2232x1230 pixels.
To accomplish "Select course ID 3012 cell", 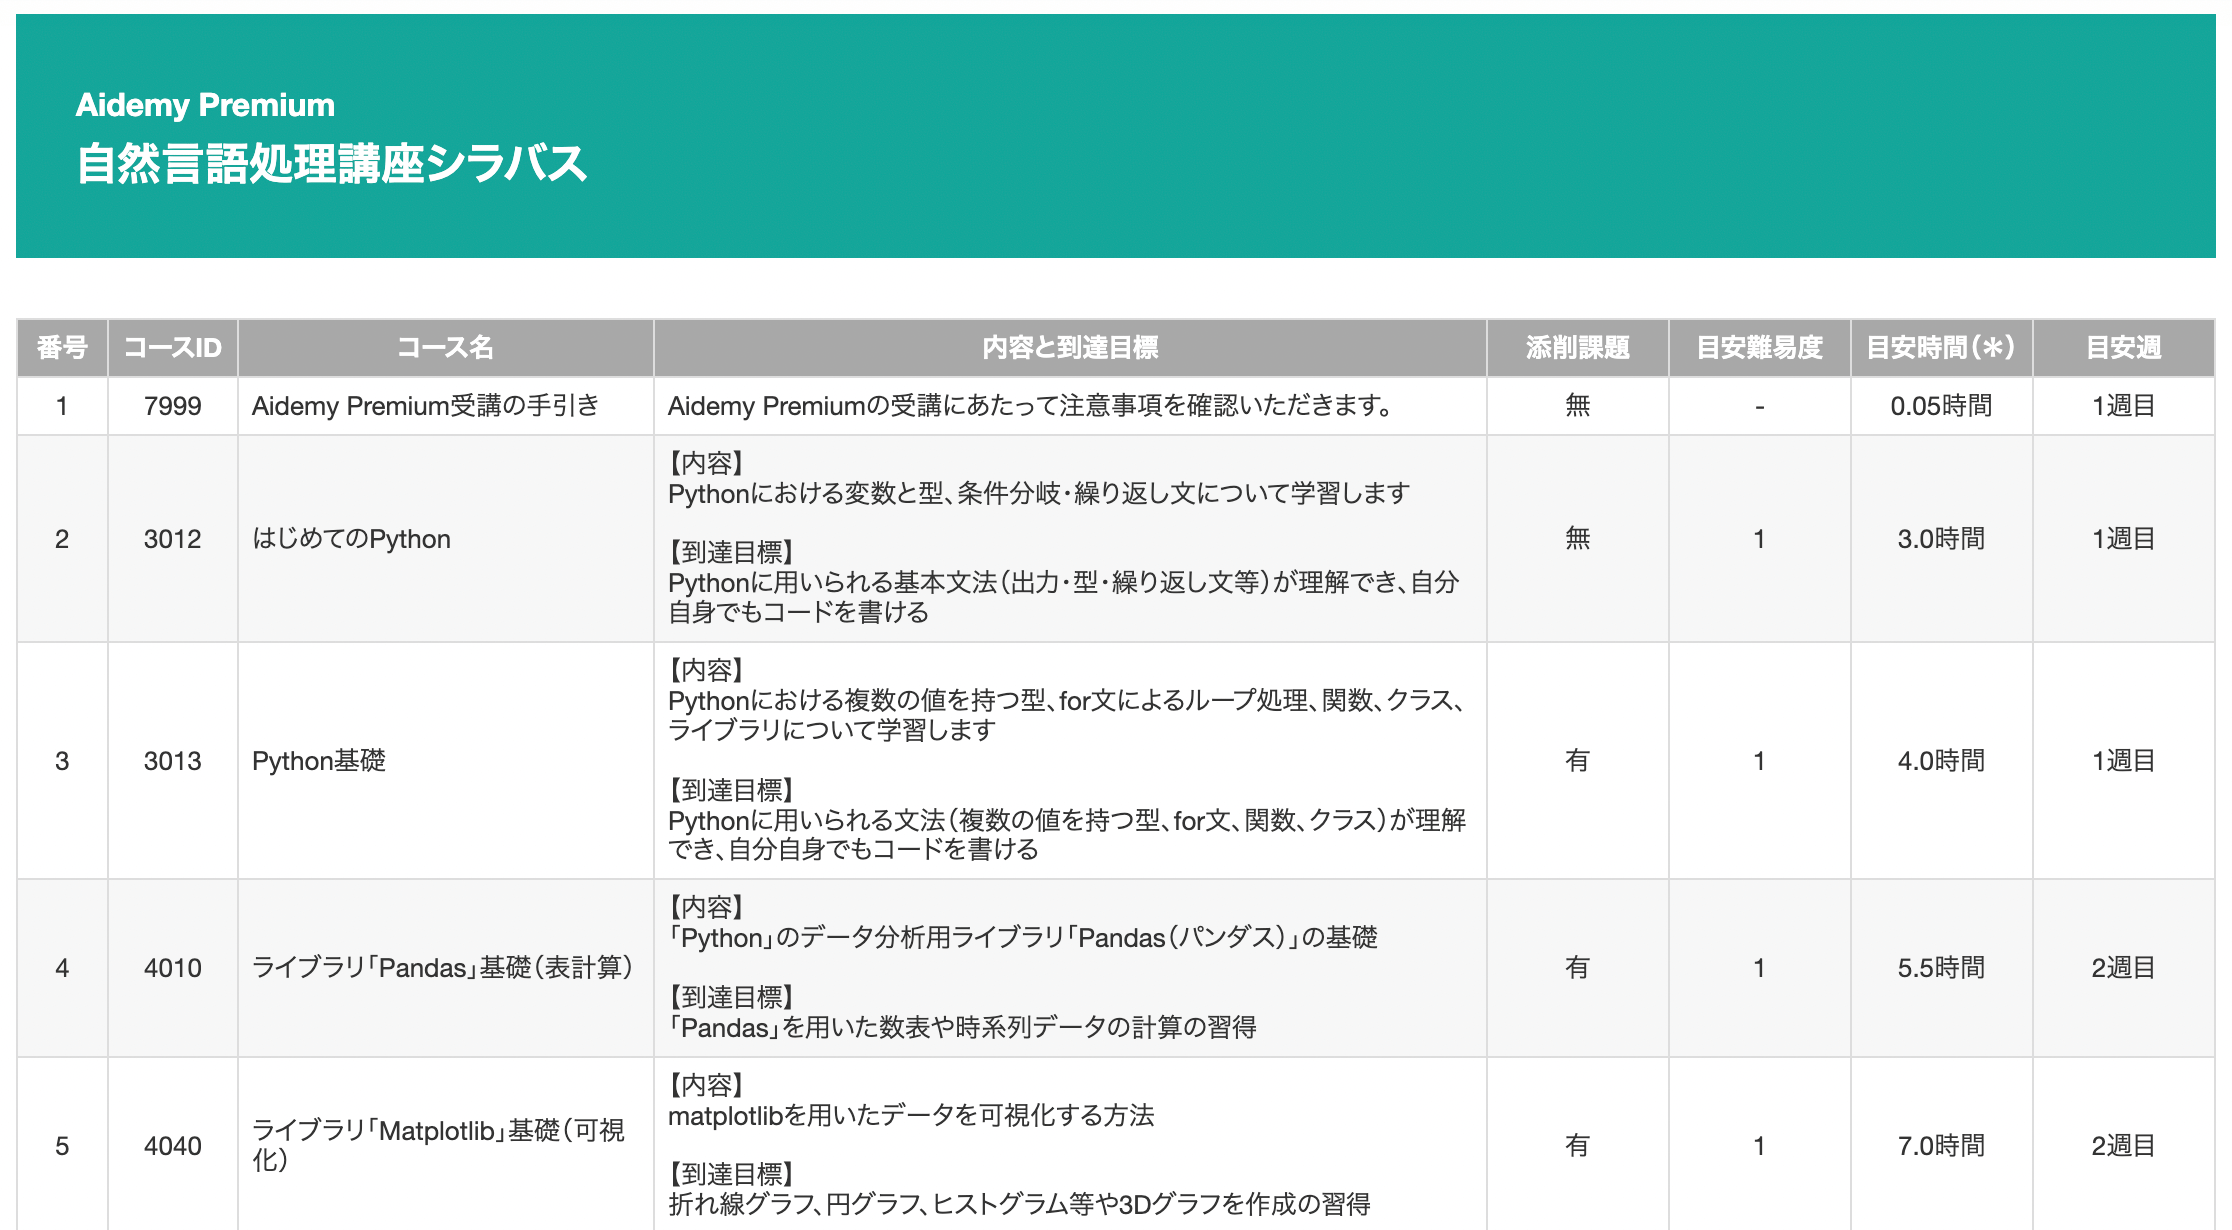I will click(173, 539).
